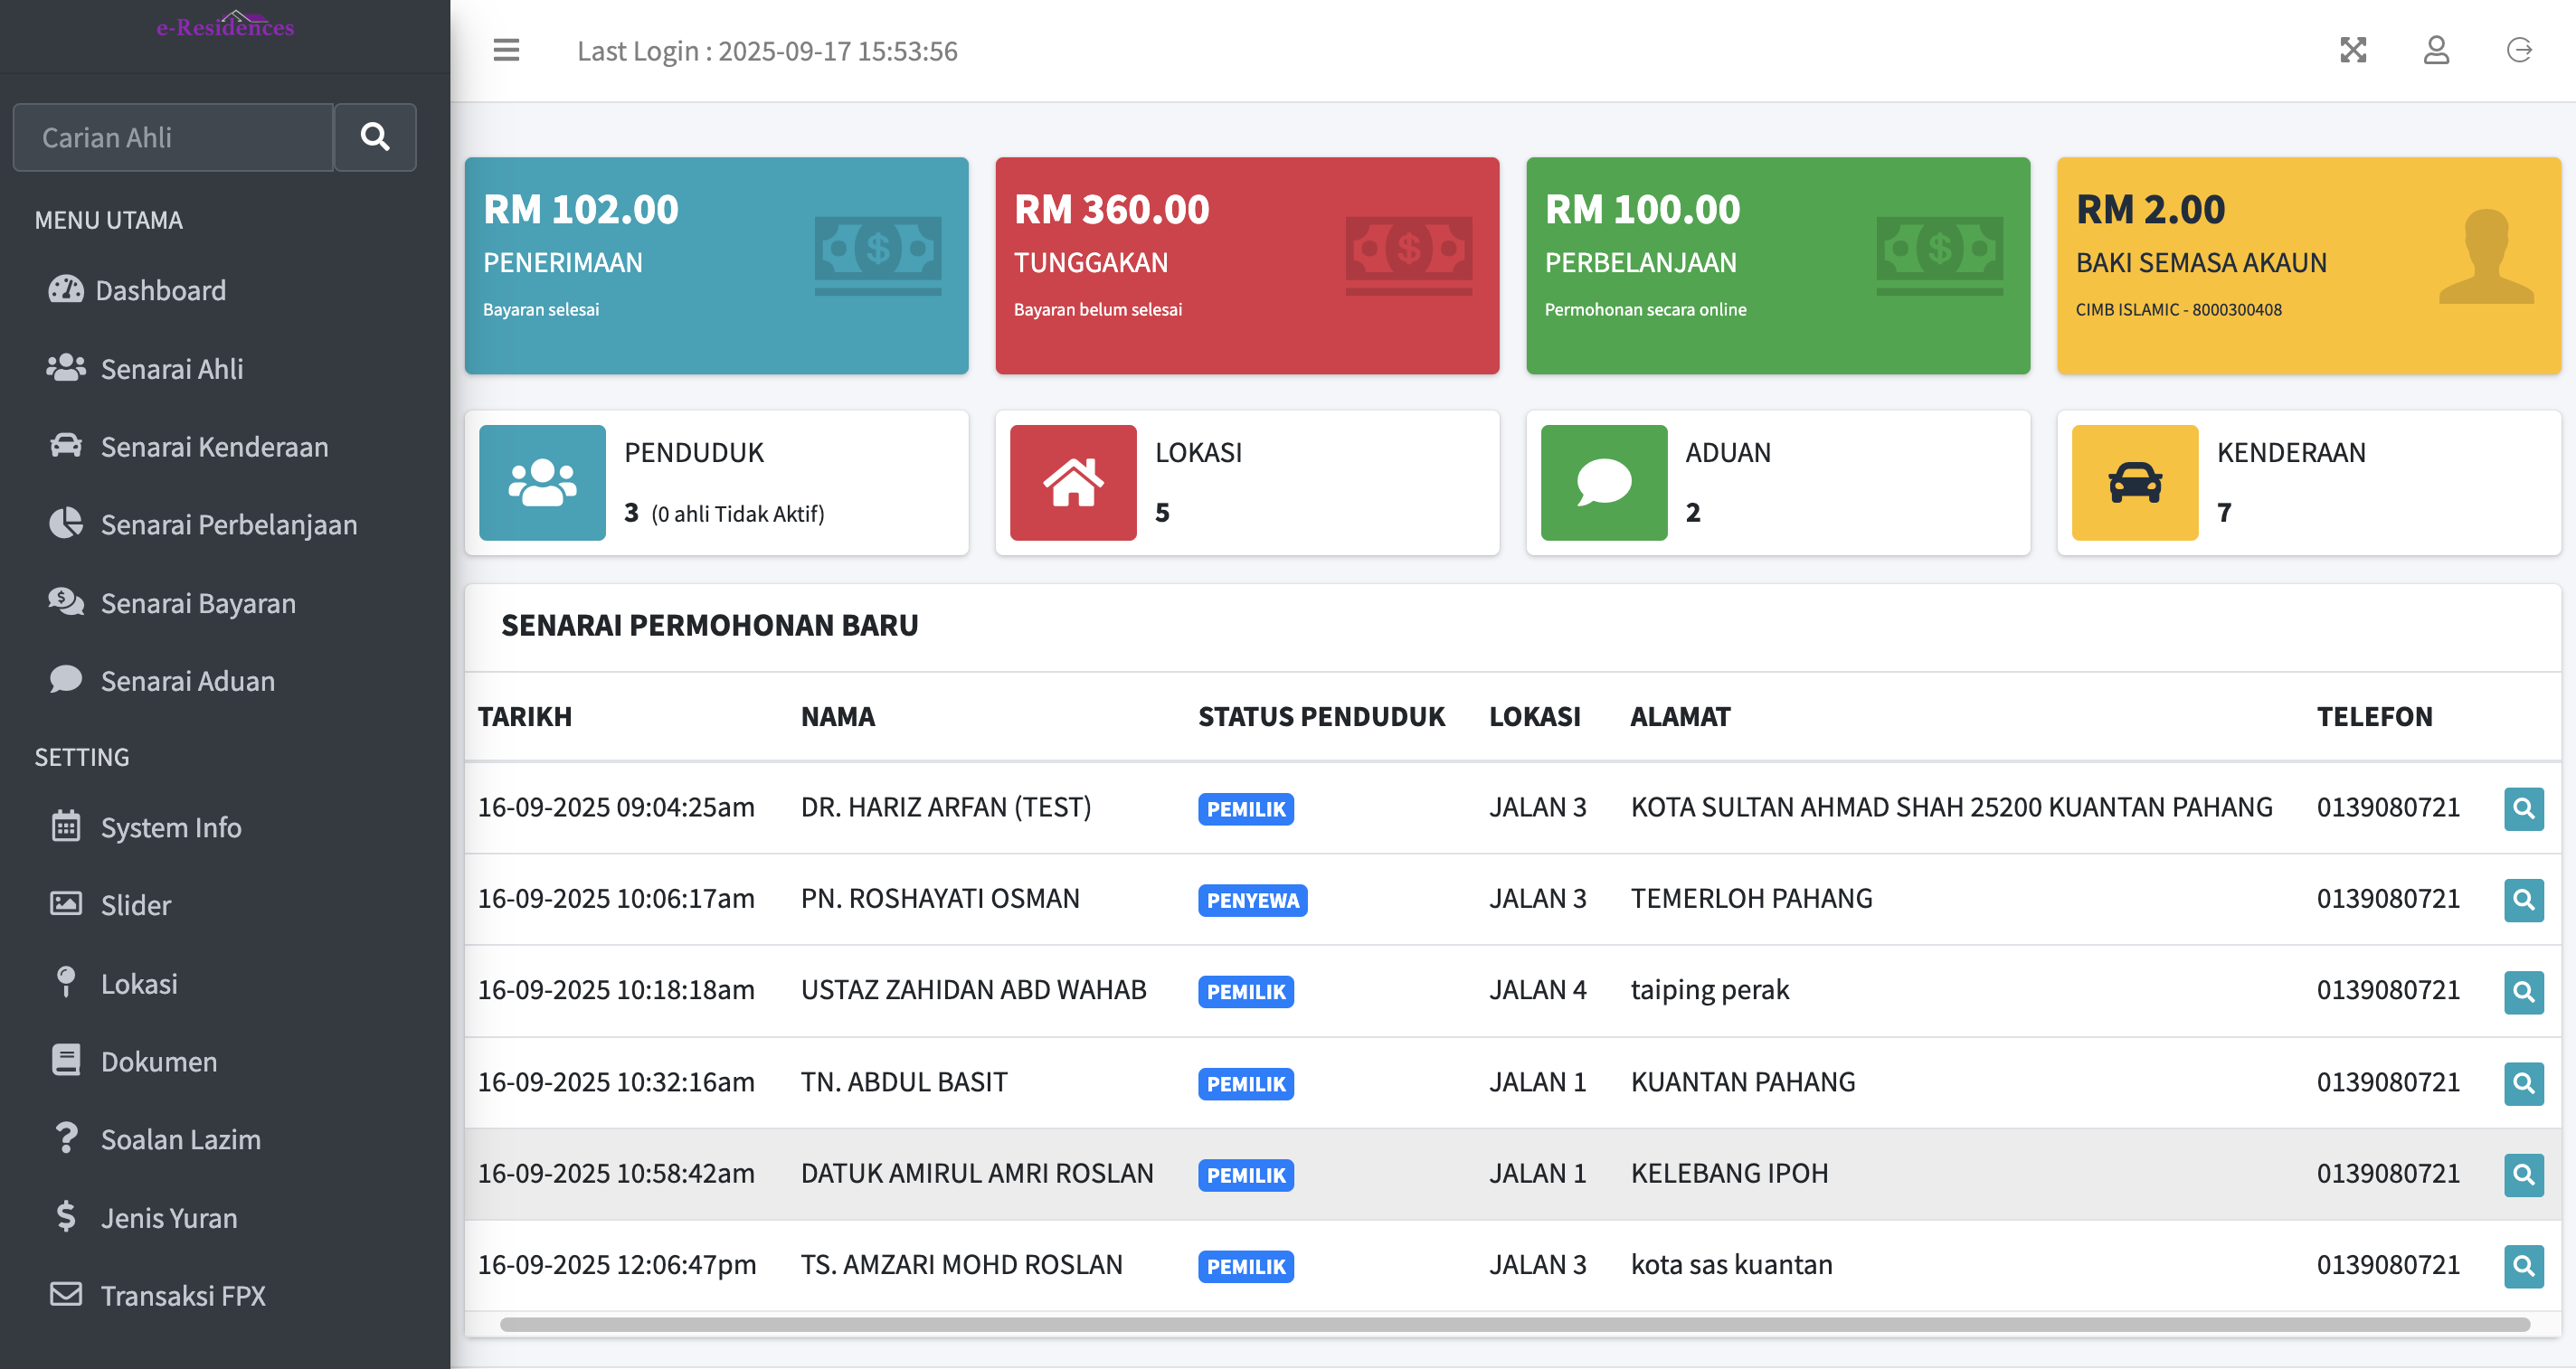Image resolution: width=2576 pixels, height=1369 pixels.
Task: Log out via the logout arrow icon
Action: [2519, 50]
